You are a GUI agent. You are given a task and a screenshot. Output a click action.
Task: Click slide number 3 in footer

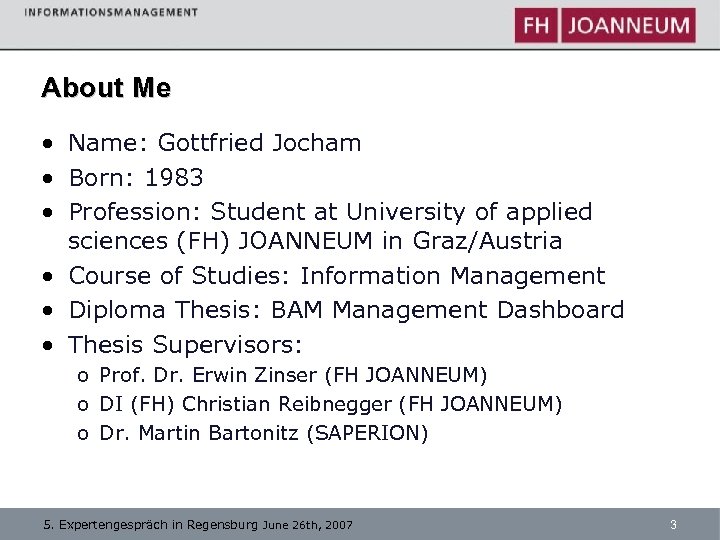point(673,524)
